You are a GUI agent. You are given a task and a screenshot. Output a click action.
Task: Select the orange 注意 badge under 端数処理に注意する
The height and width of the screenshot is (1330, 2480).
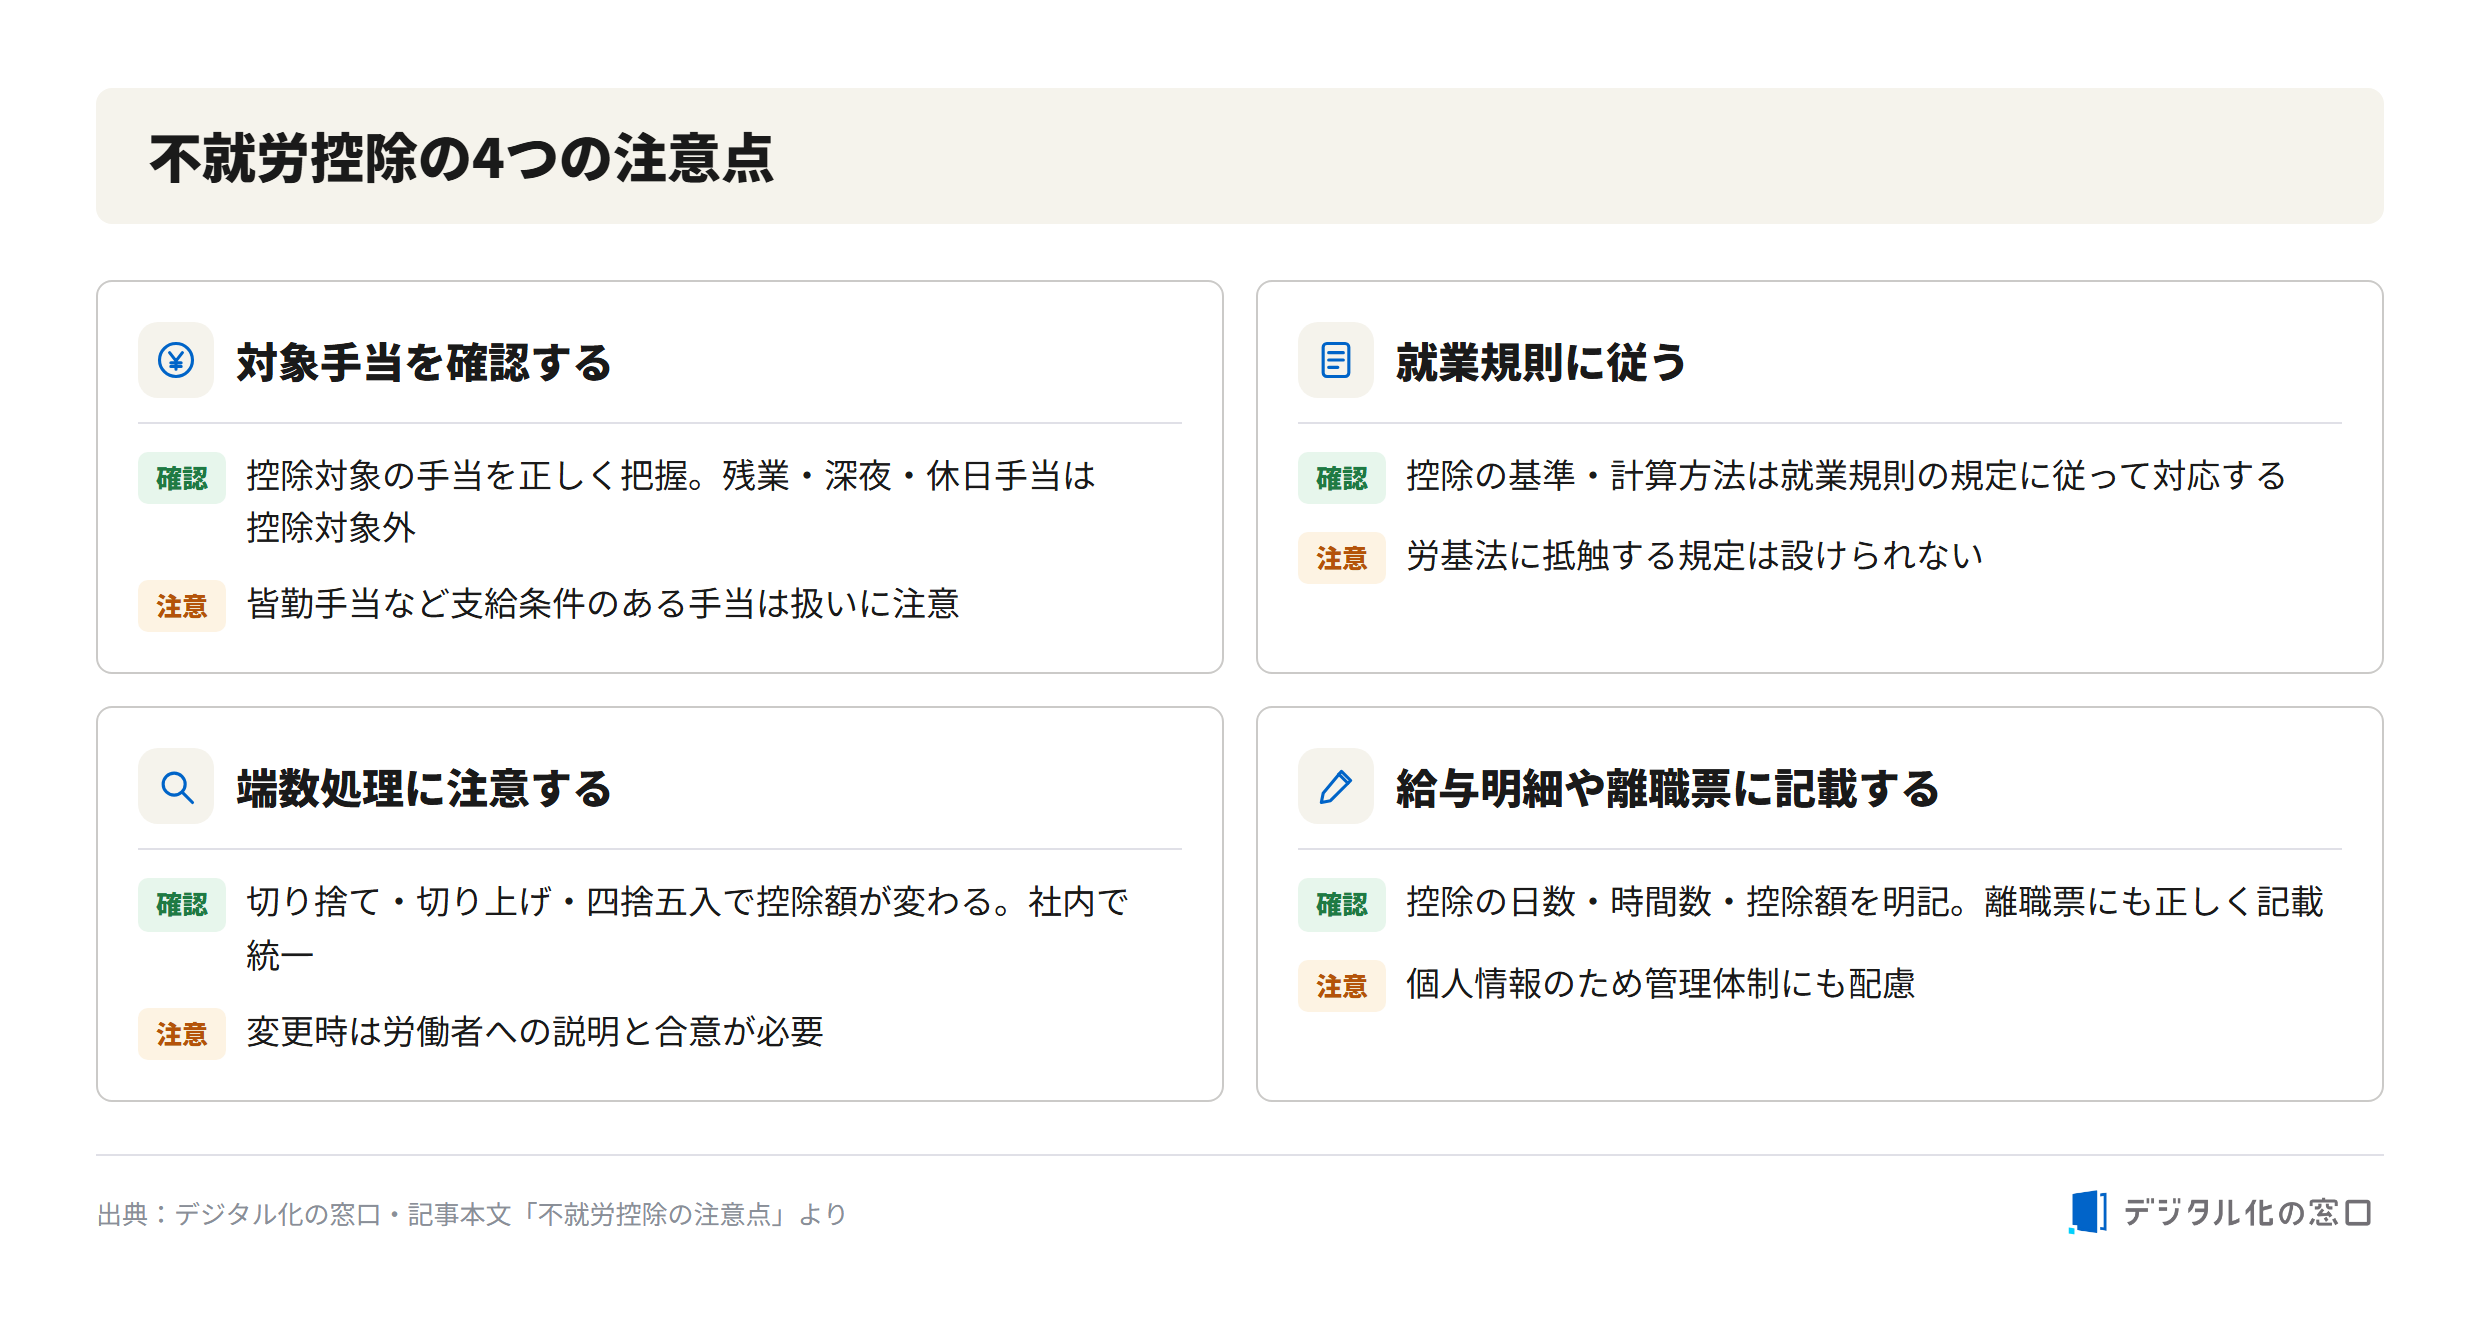click(x=182, y=1034)
